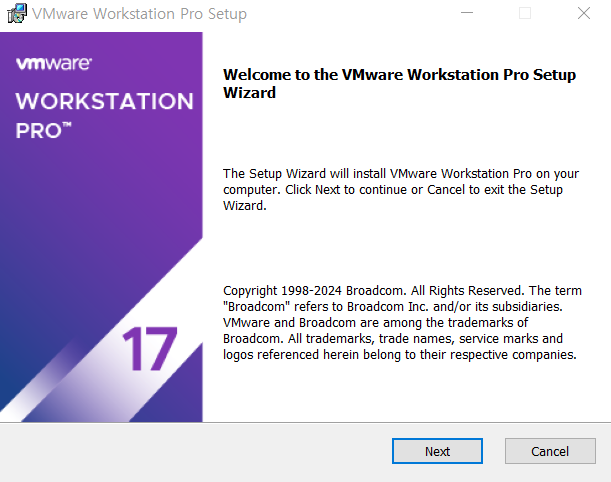Click Next to continue the setup
The width and height of the screenshot is (611, 482).
[437, 451]
